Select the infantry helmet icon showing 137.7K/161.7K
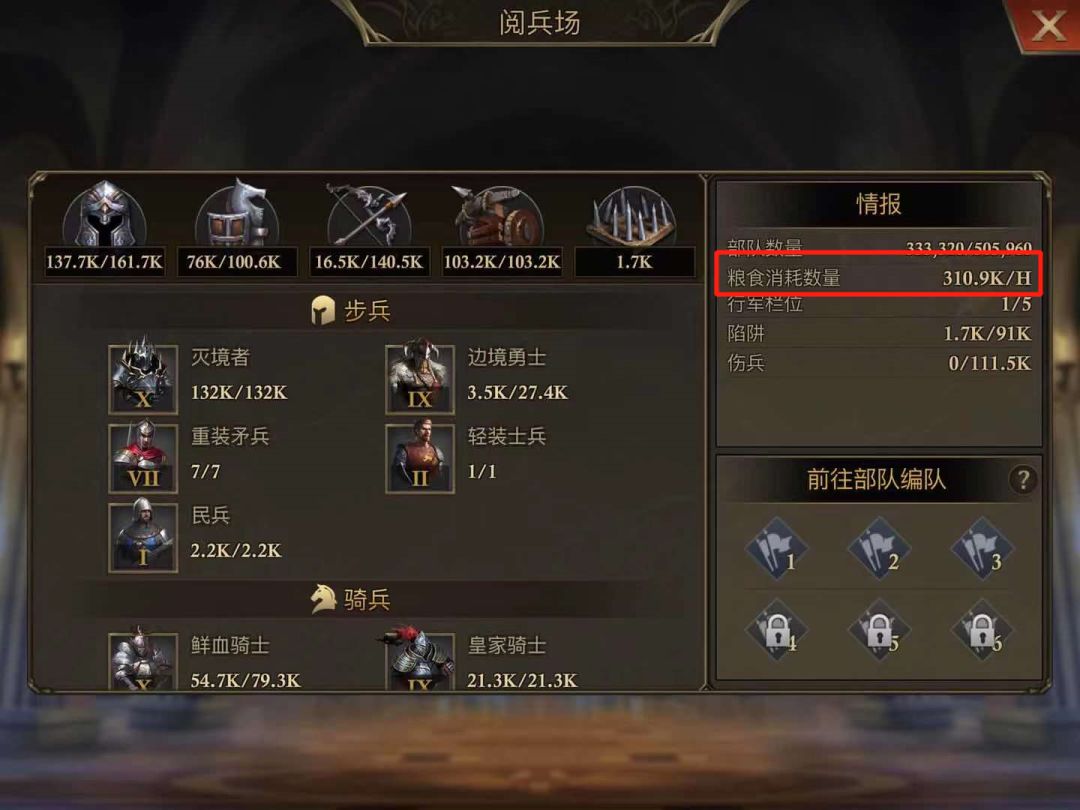The image size is (1080, 810). (105, 215)
